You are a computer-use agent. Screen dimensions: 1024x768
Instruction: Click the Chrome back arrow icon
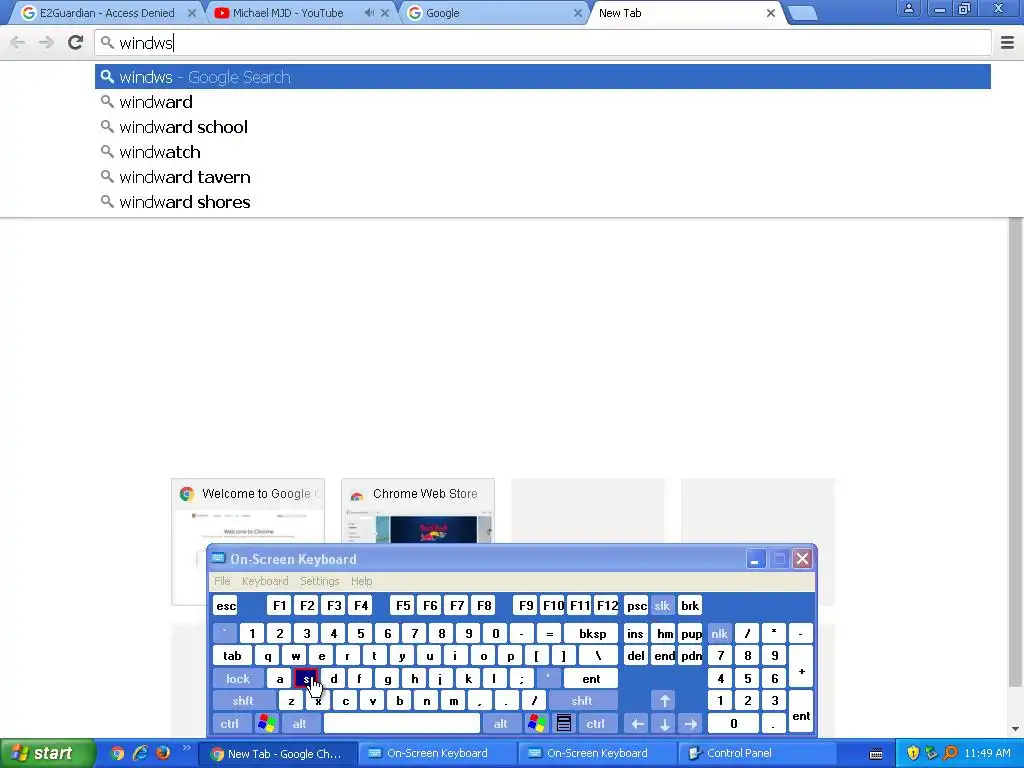point(18,43)
